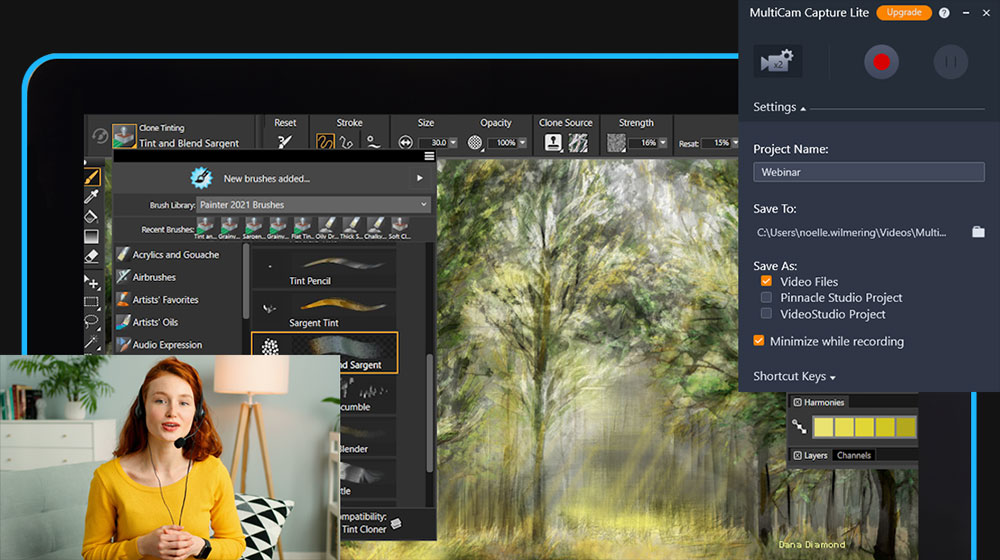The image size is (1000, 560).
Task: Click the orange Upgrade button
Action: [x=903, y=13]
